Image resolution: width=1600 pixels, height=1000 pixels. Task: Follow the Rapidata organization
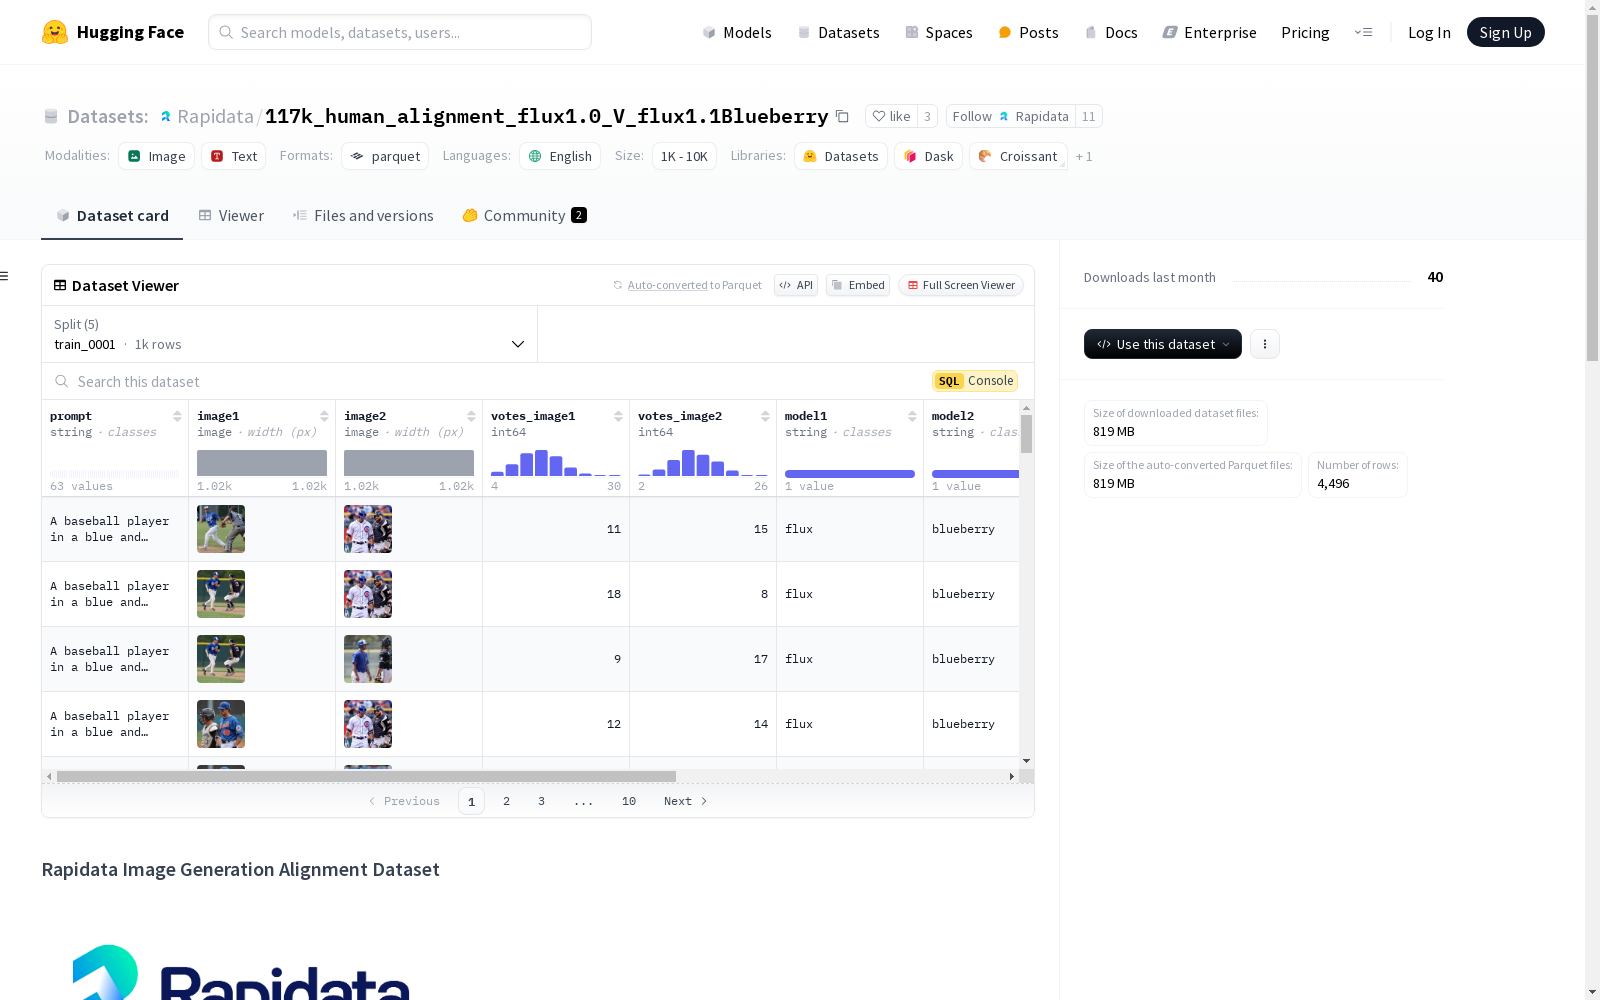coord(1011,116)
